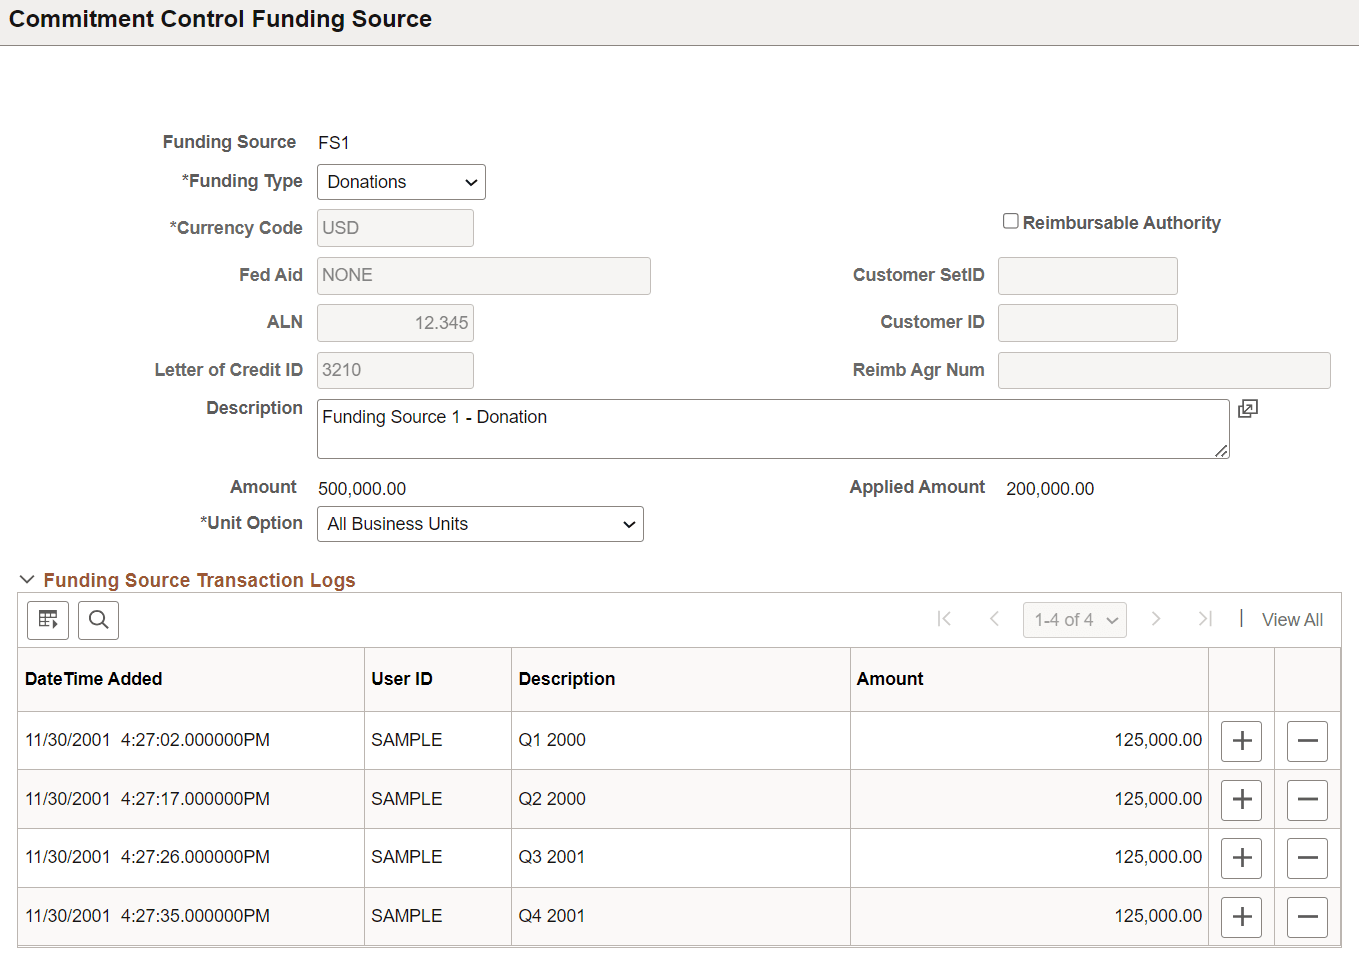
Task: Jump to last page using the last-row arrow
Action: pyautogui.click(x=1205, y=620)
